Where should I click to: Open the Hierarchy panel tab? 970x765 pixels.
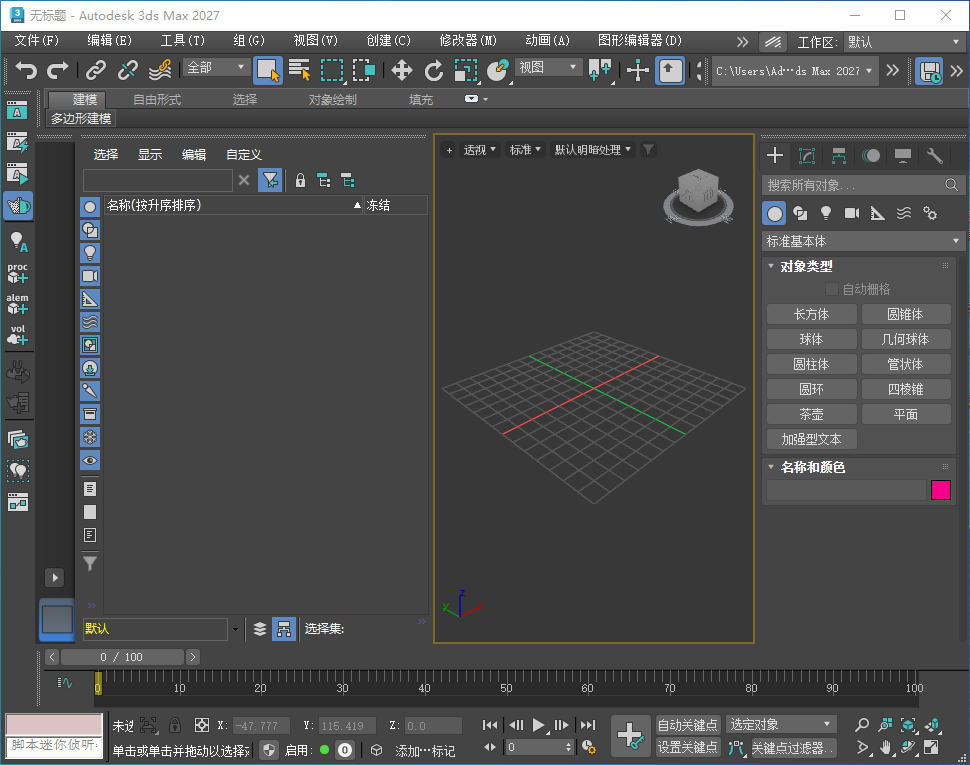839,156
